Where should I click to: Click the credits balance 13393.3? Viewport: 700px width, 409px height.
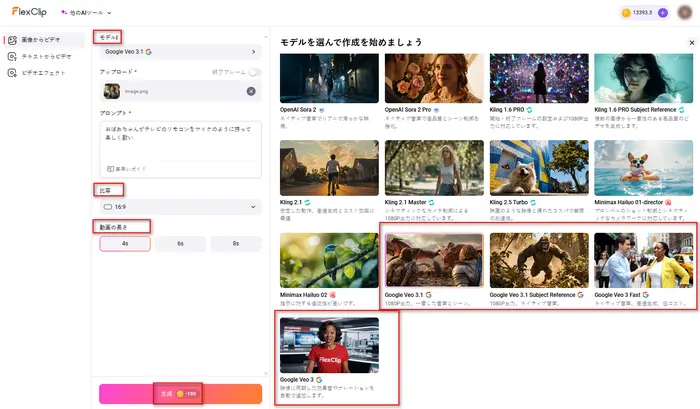(642, 13)
